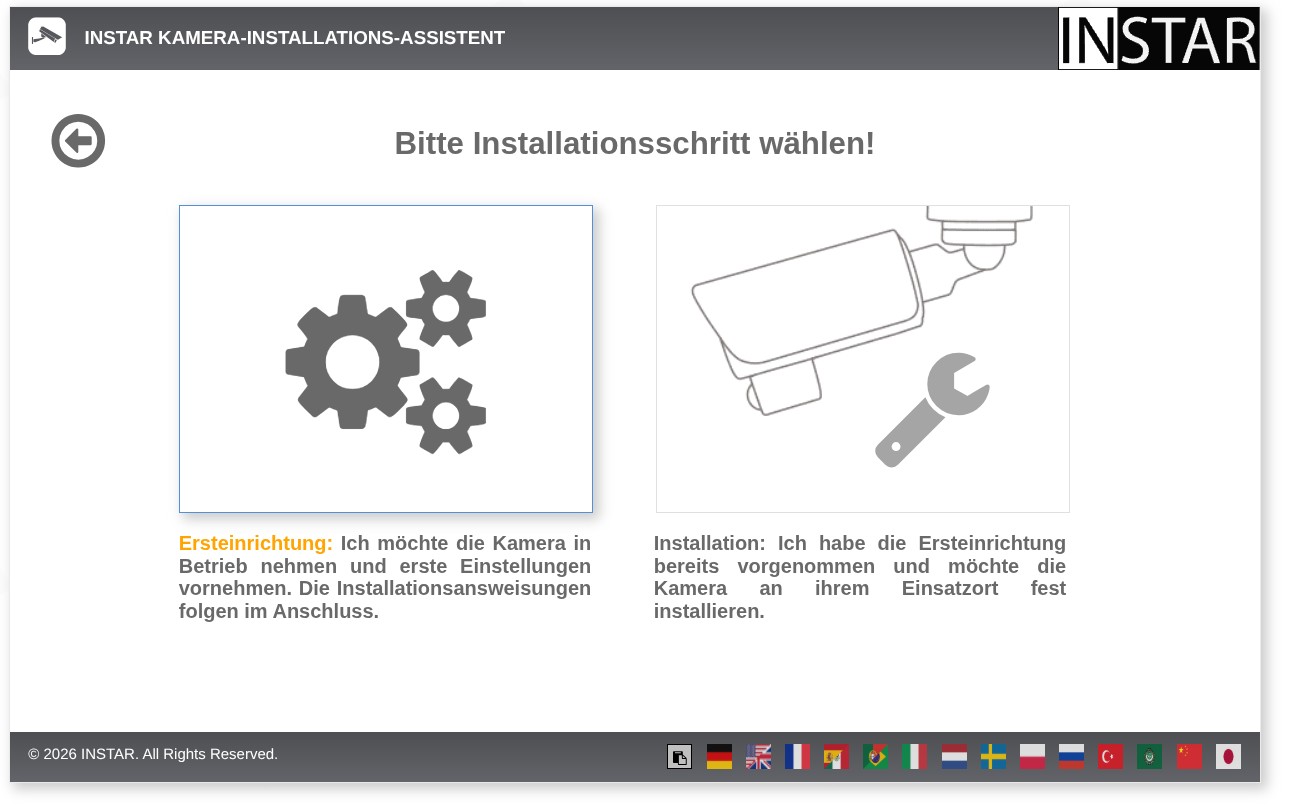Viewport: 1294px width, 806px height.
Task: Go back using the circular arrow icon
Action: pos(78,141)
